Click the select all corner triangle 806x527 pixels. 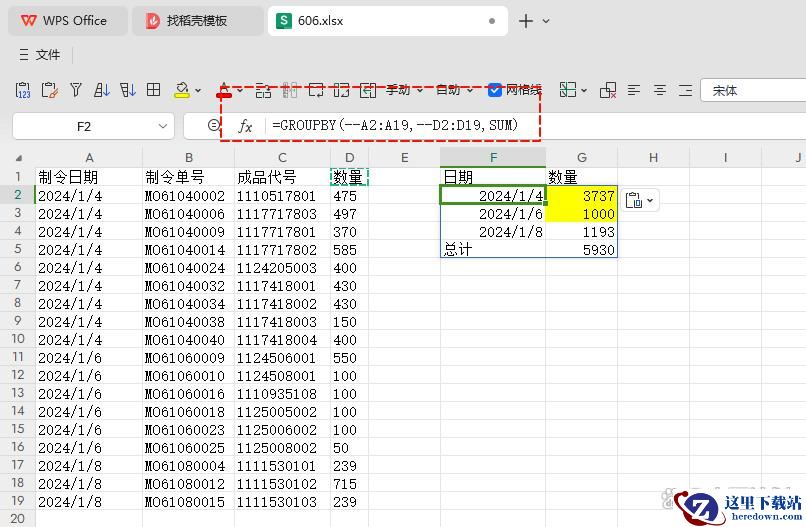19,158
